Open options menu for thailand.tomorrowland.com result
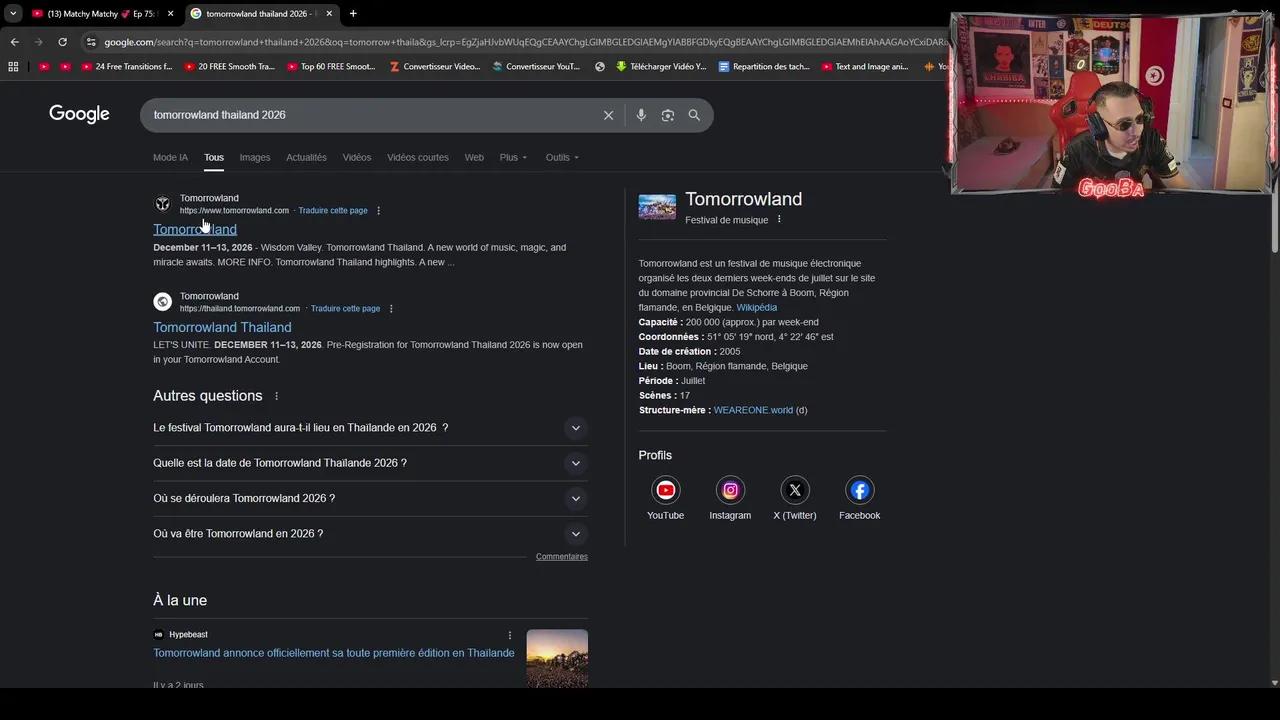Screen dimensions: 1280x720 click(391, 309)
